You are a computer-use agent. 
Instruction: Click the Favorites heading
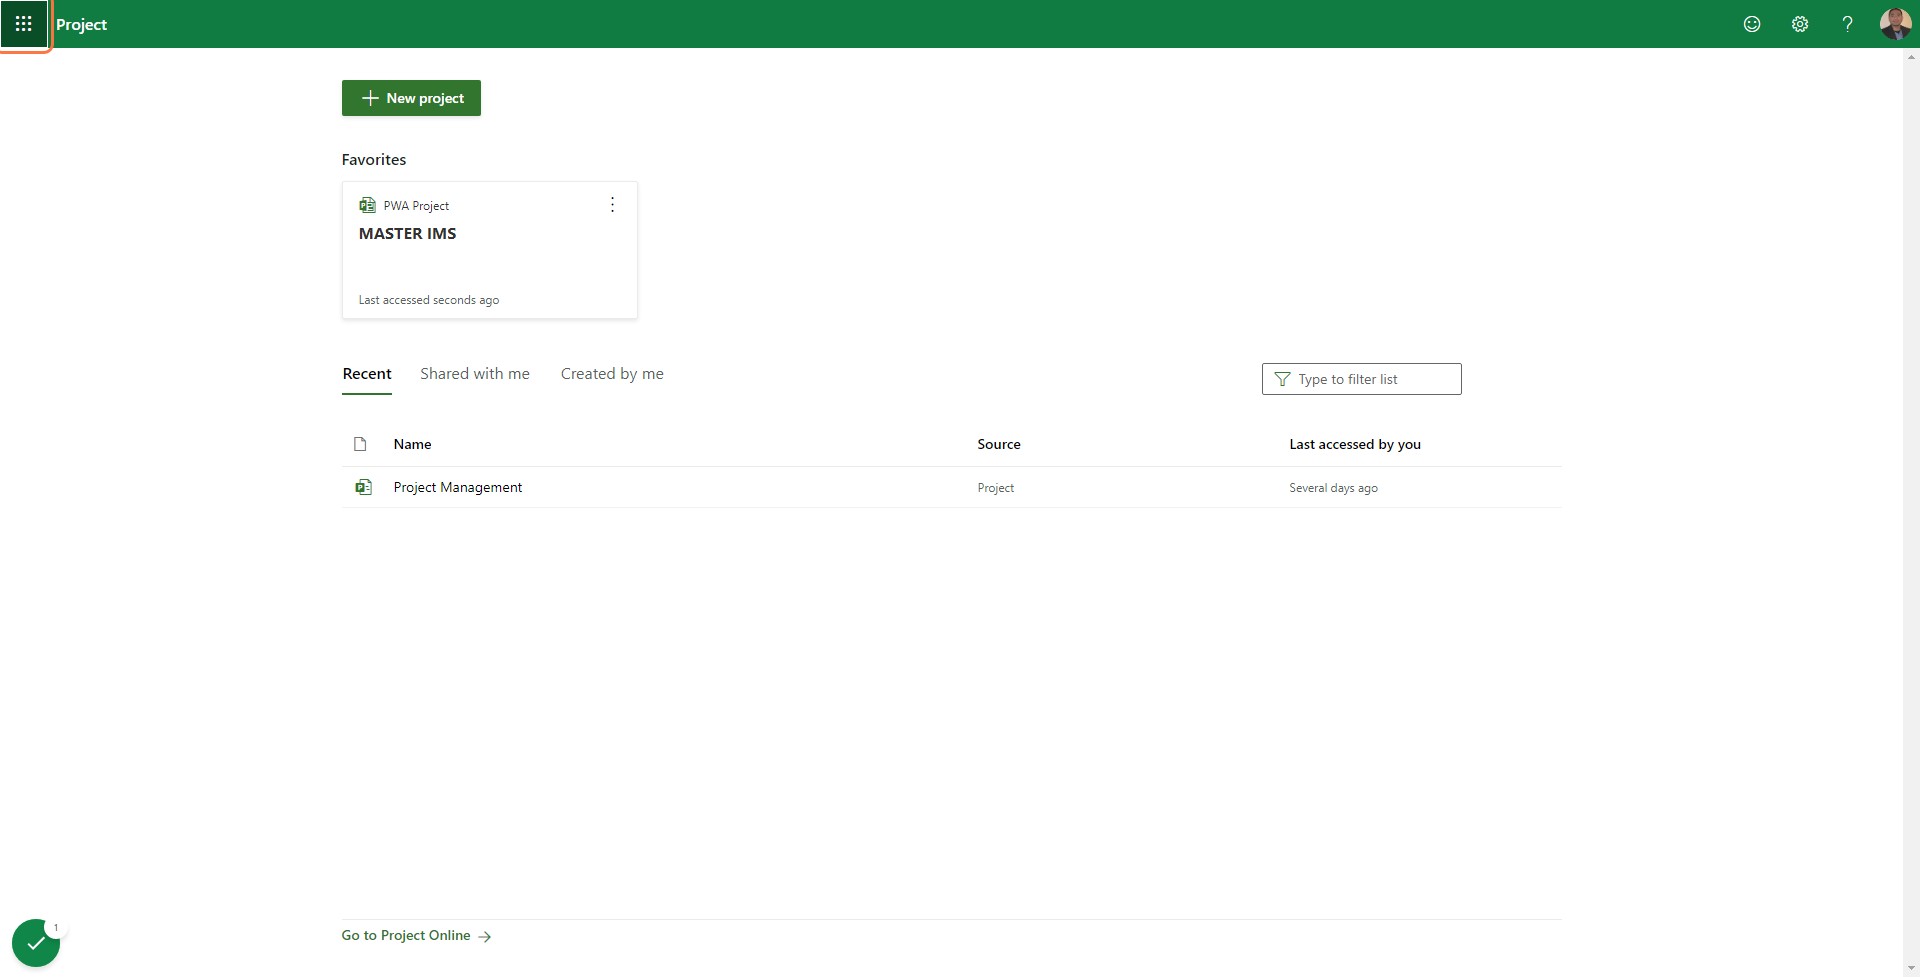pyautogui.click(x=374, y=160)
